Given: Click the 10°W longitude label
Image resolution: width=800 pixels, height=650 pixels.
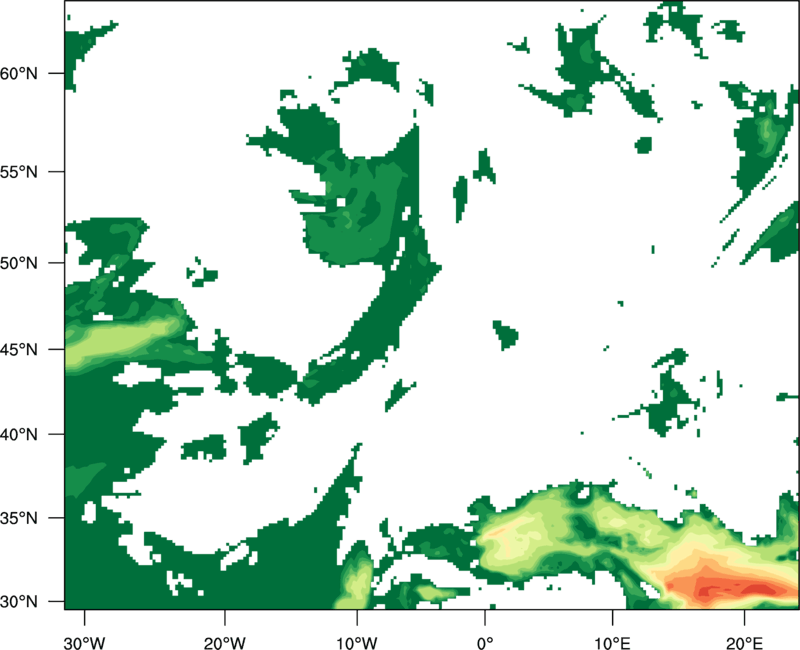Looking at the screenshot, I should coord(357,643).
